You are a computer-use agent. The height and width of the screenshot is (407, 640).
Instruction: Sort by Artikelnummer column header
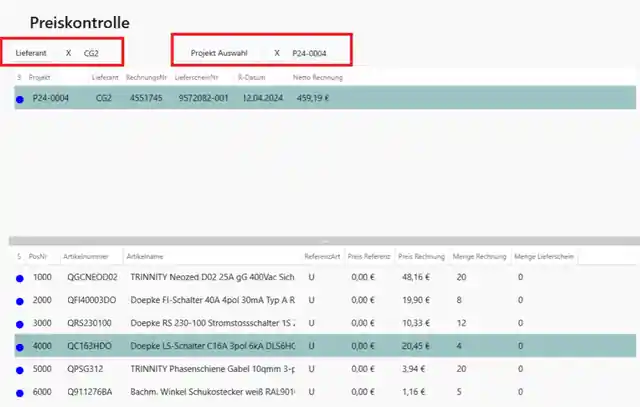click(86, 256)
